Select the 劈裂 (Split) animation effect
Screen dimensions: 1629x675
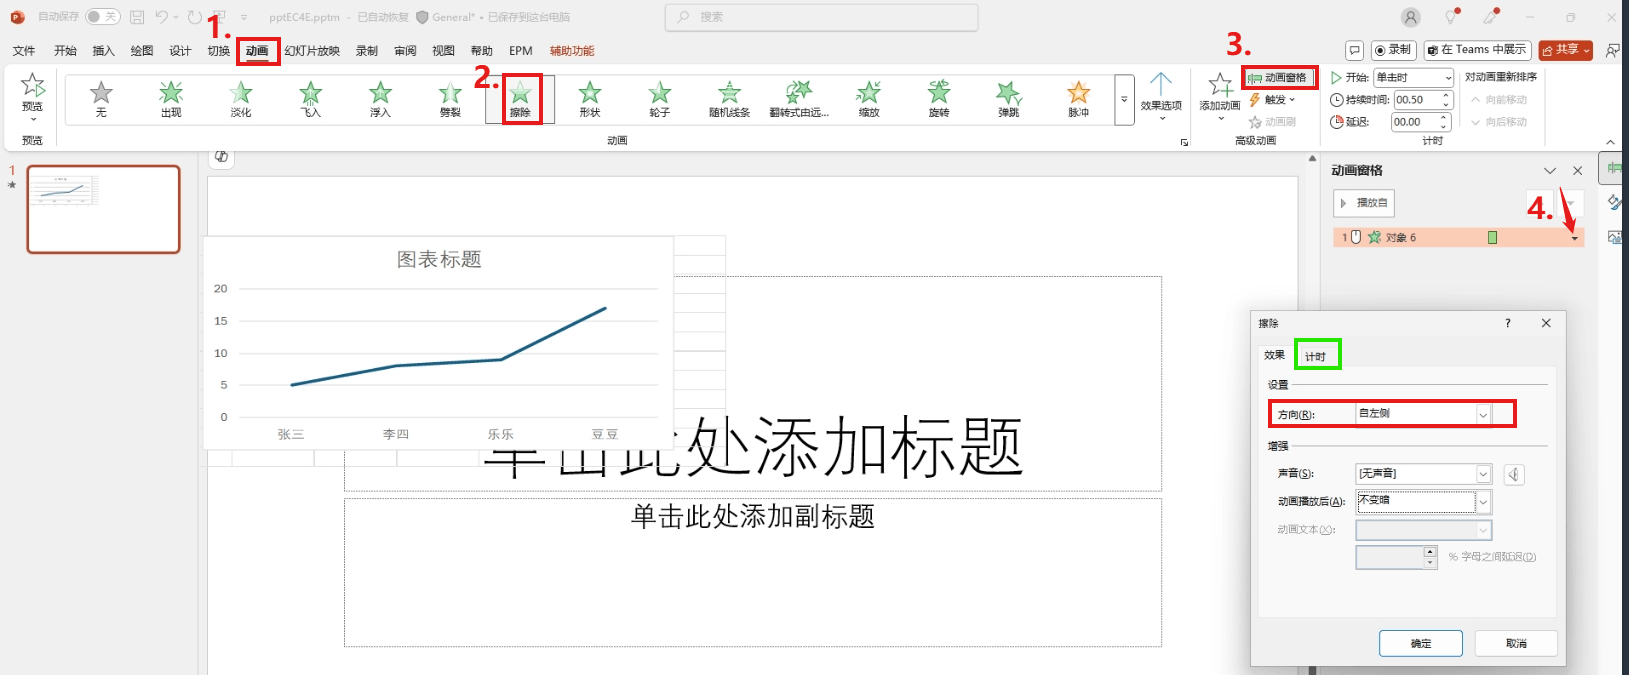[x=450, y=99]
